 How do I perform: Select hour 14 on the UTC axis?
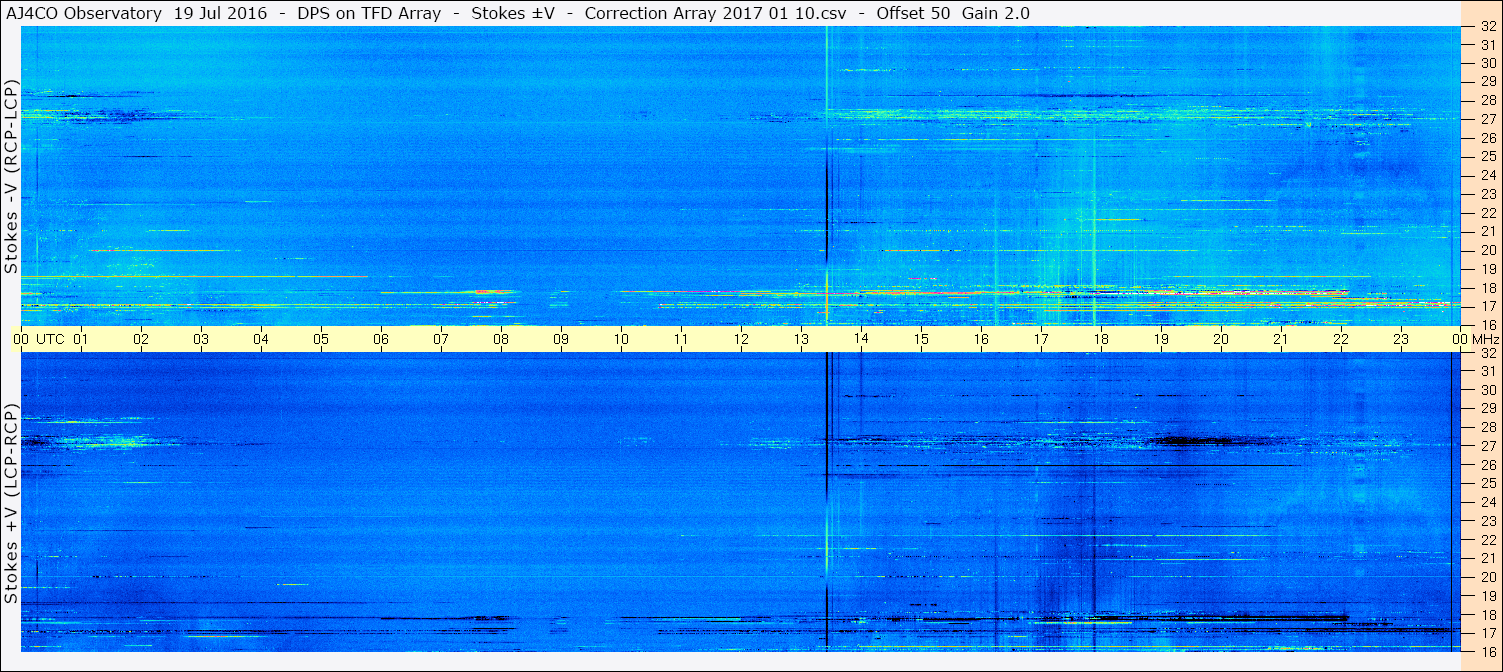[x=861, y=339]
